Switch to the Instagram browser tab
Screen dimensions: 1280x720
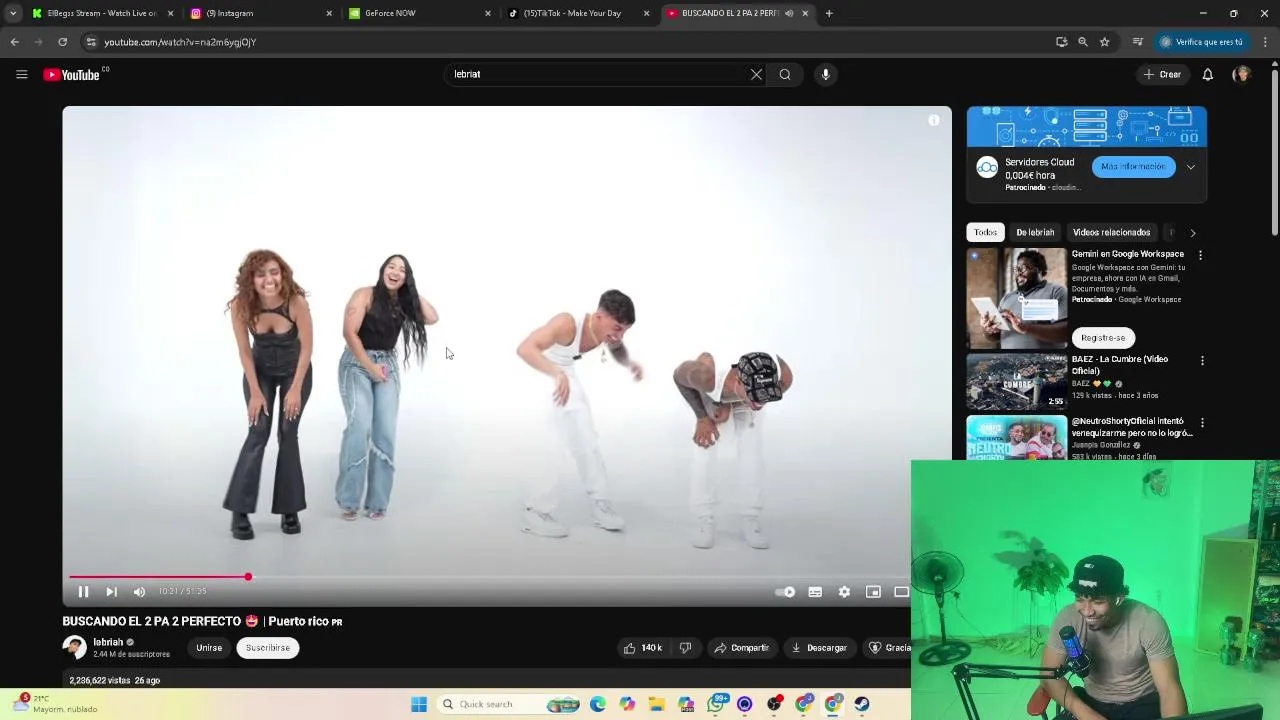coord(262,13)
